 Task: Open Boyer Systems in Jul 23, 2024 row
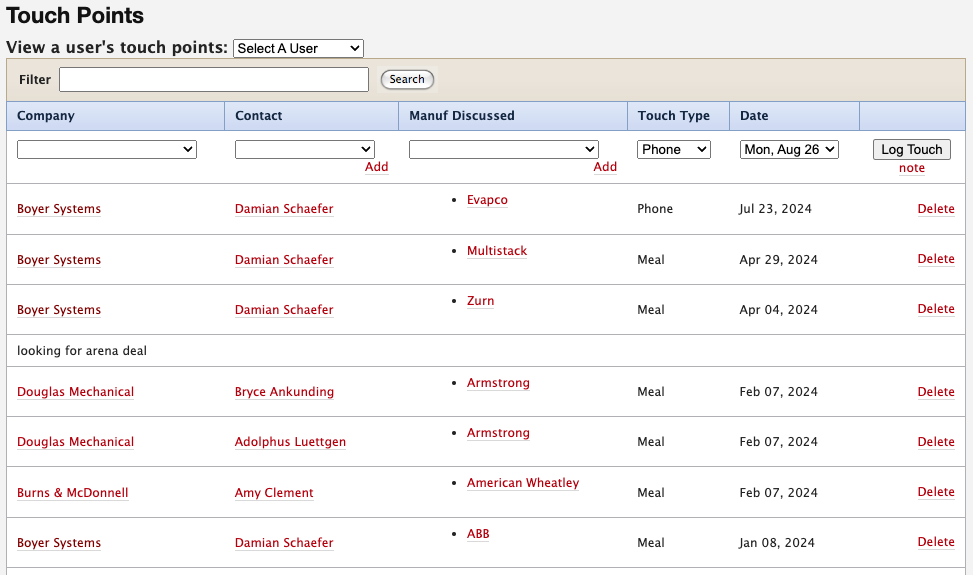(59, 209)
